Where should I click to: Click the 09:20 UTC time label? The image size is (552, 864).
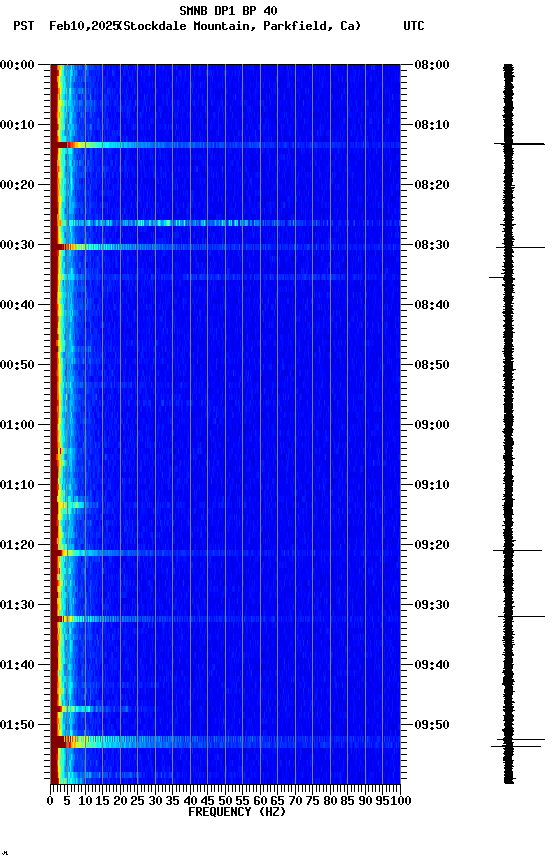pyautogui.click(x=432, y=545)
